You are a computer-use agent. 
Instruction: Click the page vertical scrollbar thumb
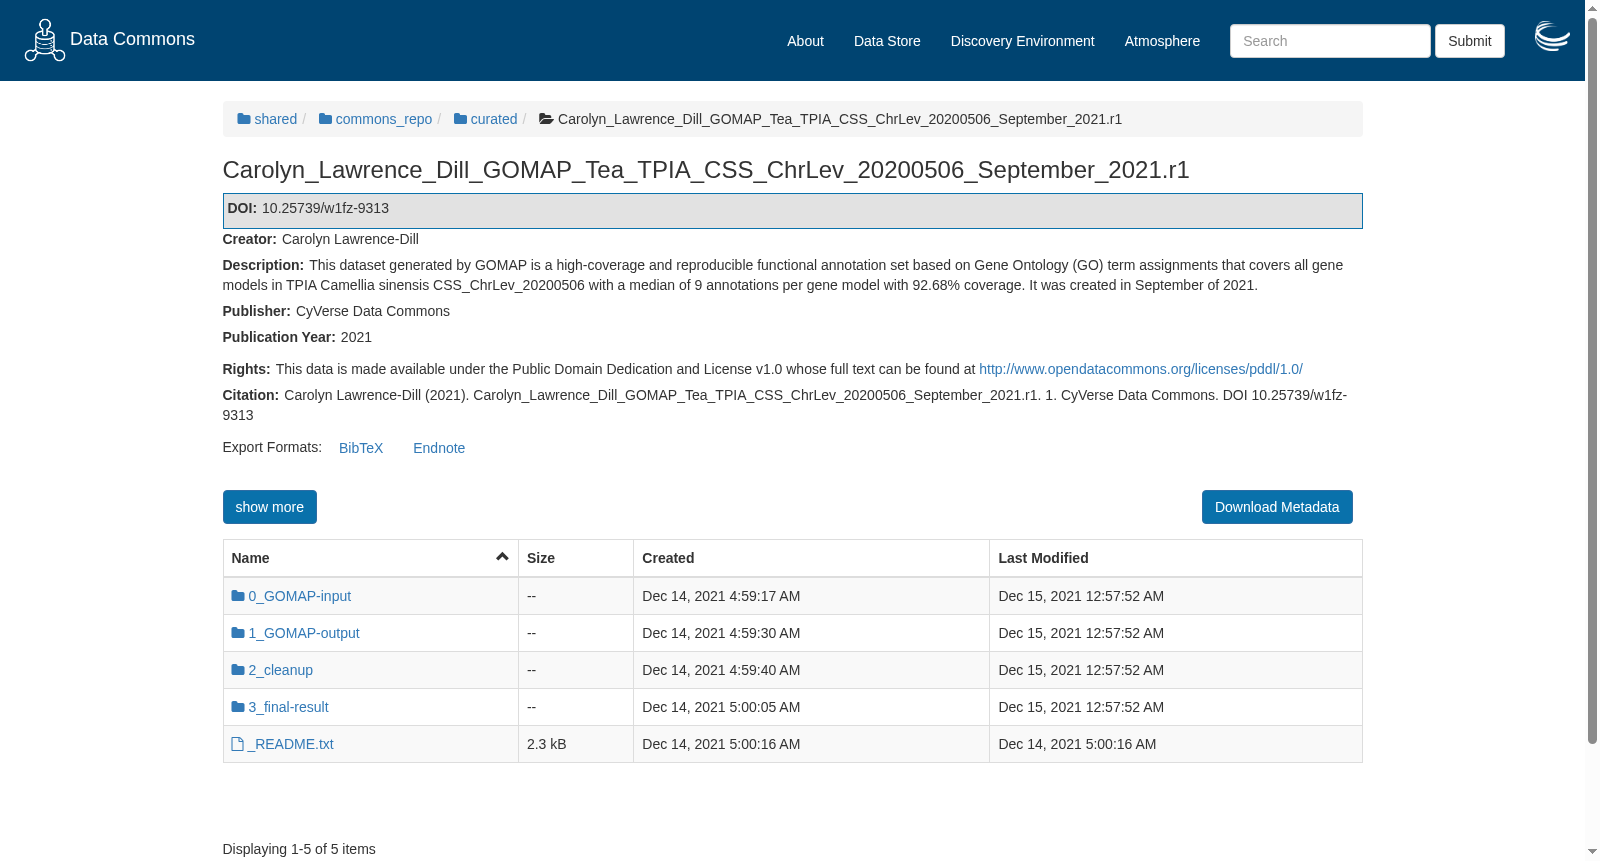[x=1592, y=380]
